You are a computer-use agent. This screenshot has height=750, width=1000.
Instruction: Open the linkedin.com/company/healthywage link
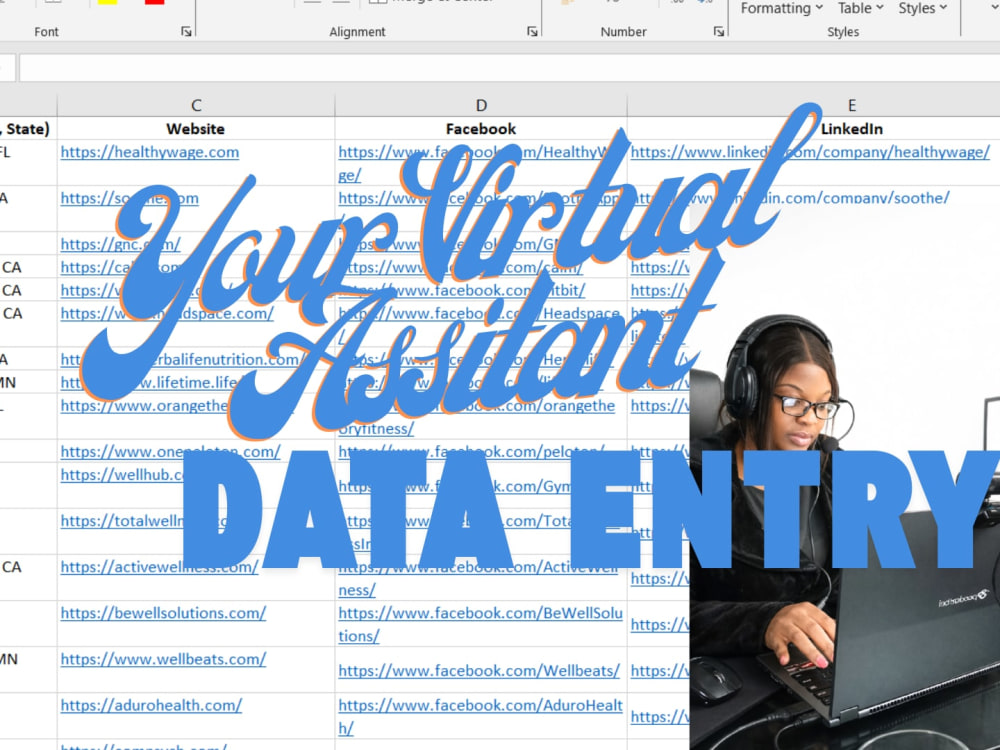coord(810,152)
